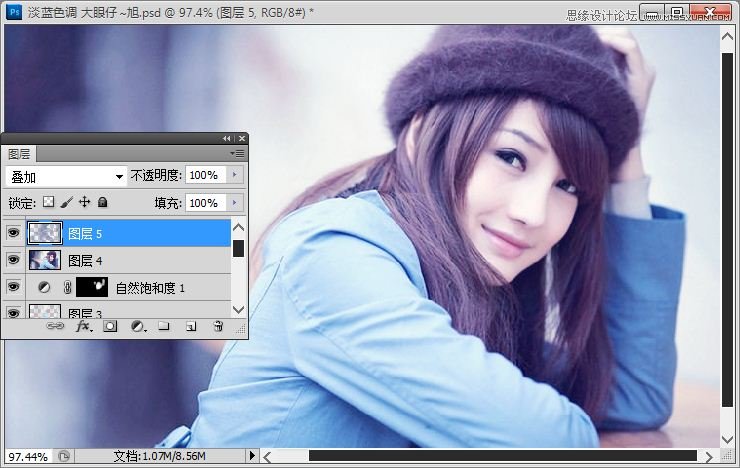This screenshot has height=468, width=740.
Task: Open the 填充 slider arrow
Action: click(235, 203)
